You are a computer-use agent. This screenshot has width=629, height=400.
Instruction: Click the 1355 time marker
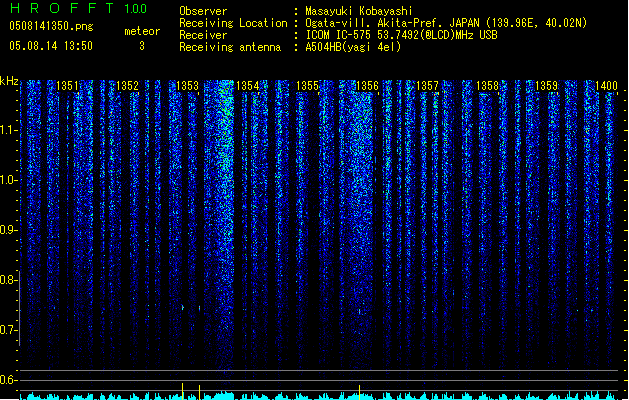pyautogui.click(x=307, y=86)
